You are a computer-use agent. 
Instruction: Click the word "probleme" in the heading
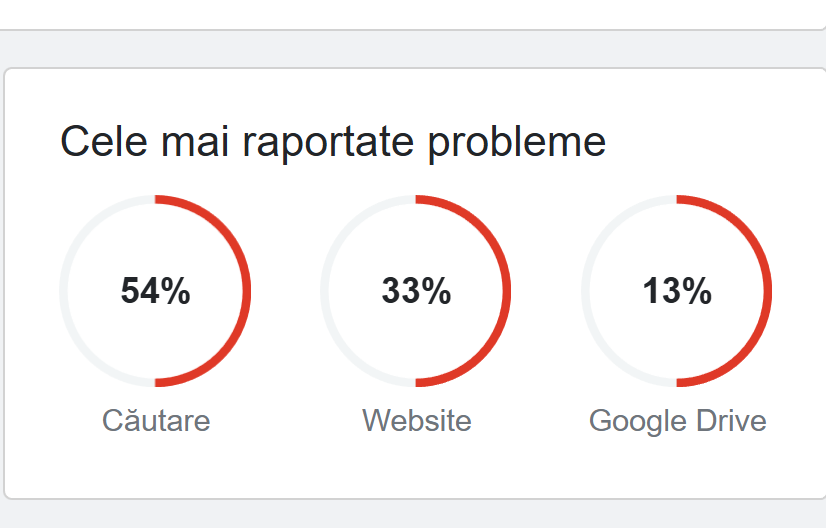(517, 143)
